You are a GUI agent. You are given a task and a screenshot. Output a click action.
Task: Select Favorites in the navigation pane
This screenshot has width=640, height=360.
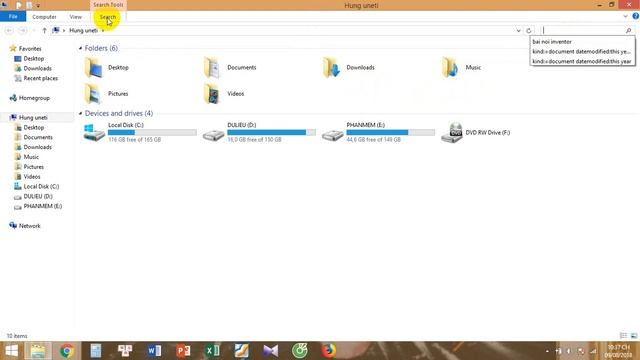[30, 49]
